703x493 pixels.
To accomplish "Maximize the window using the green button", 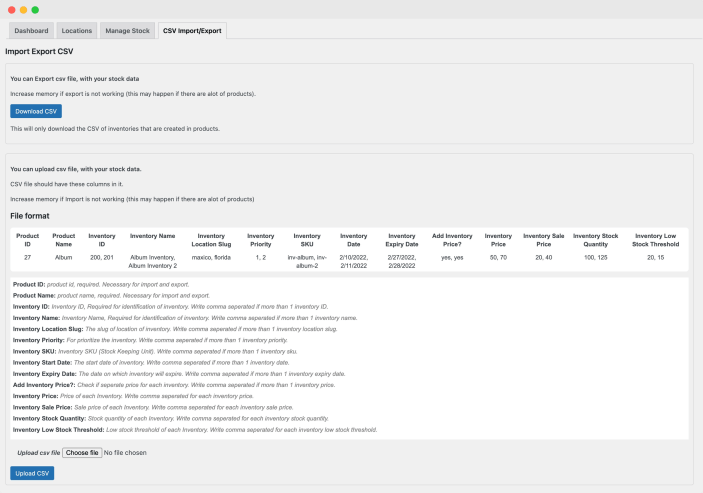I will click(35, 9).
